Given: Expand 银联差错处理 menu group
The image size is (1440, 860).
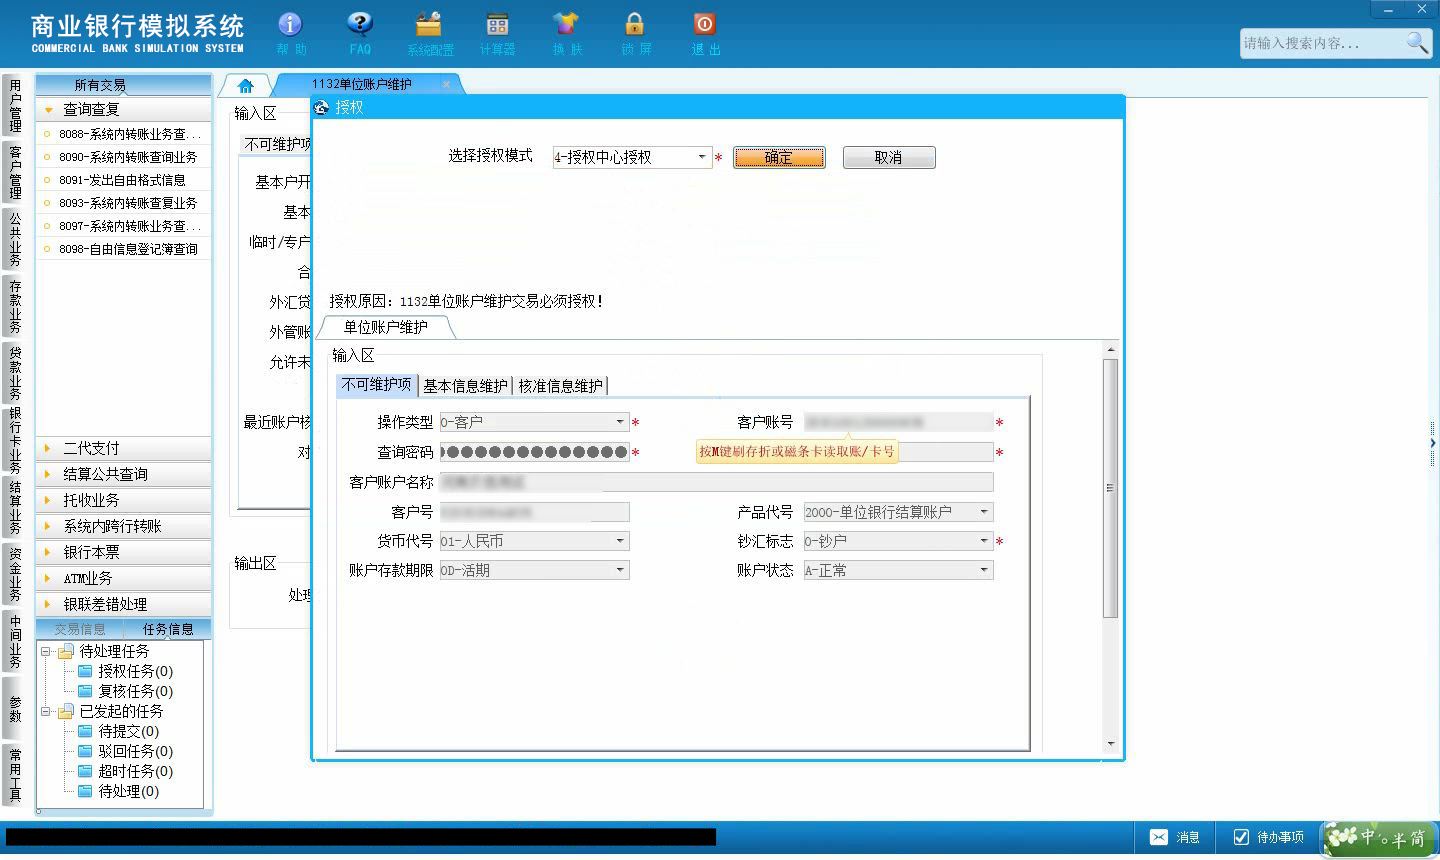Looking at the screenshot, I should pos(124,604).
